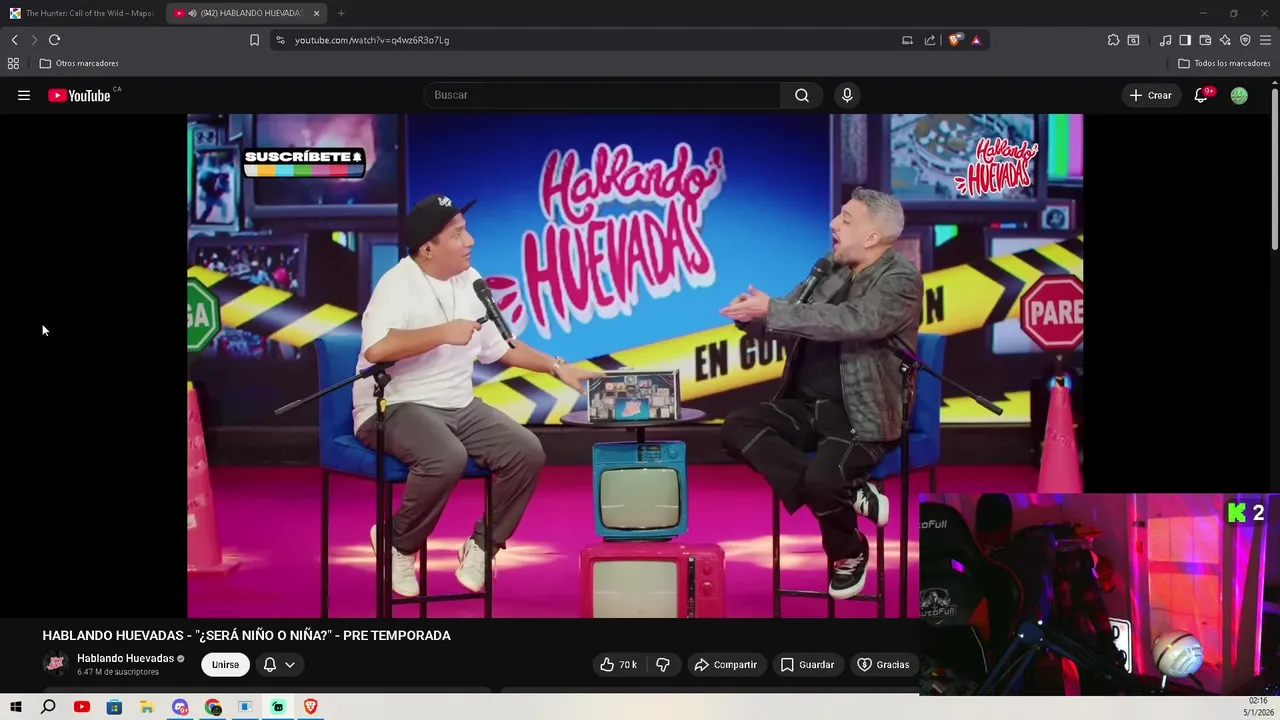Open the Brave Shields lion icon
The height and width of the screenshot is (720, 1280).
coord(955,40)
